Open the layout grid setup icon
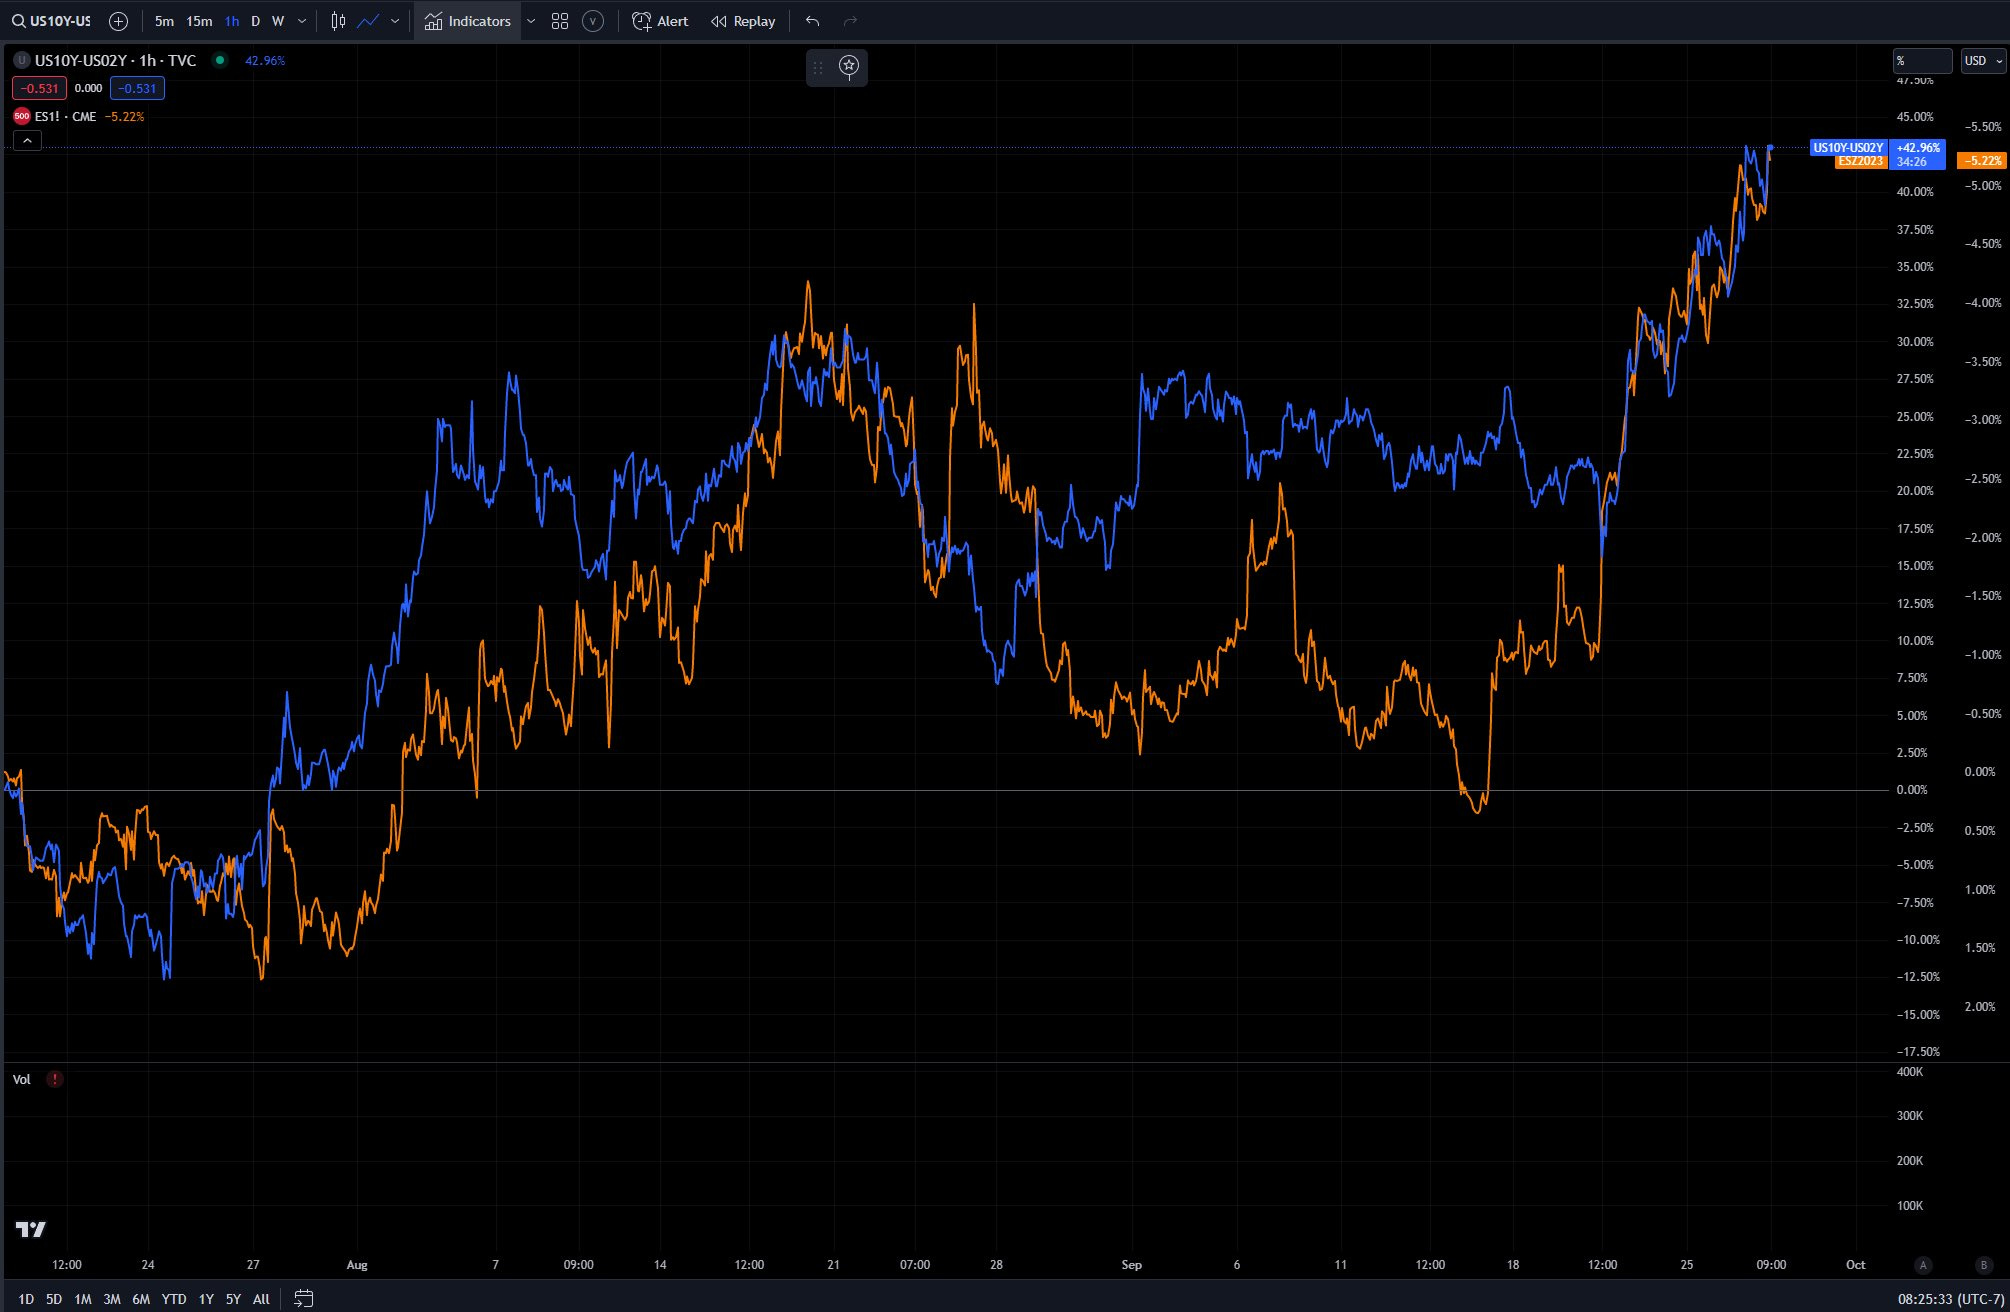The width and height of the screenshot is (2010, 1312). tap(560, 21)
